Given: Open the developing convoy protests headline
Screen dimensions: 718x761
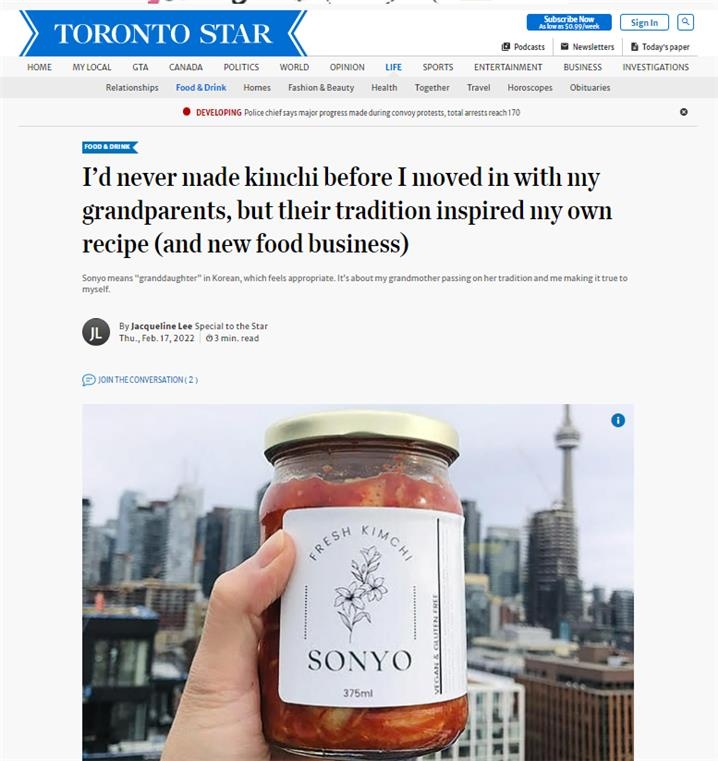Looking at the screenshot, I should 382,113.
